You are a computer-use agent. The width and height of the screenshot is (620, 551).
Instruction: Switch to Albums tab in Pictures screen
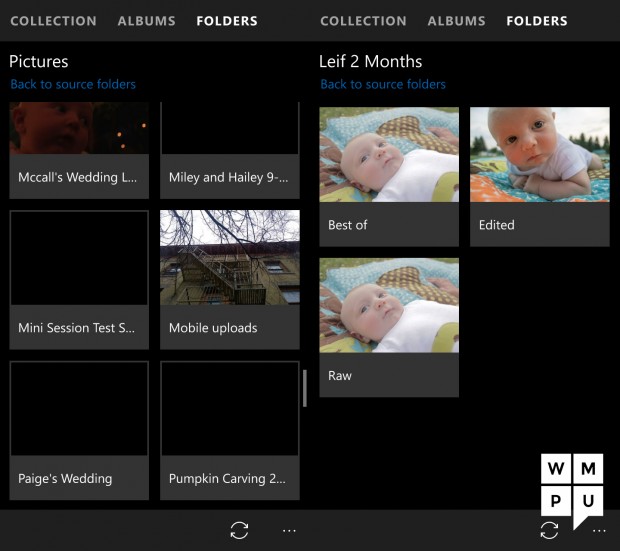[146, 21]
